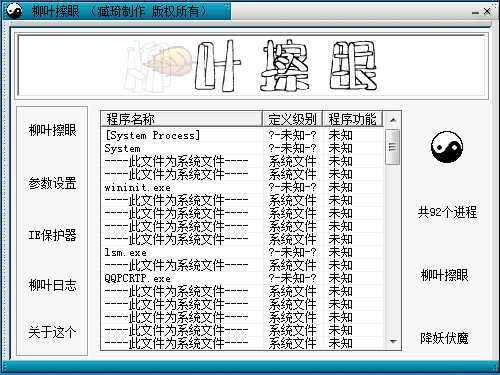Open 关于这个 about page
500x375 pixels.
pyautogui.click(x=52, y=332)
